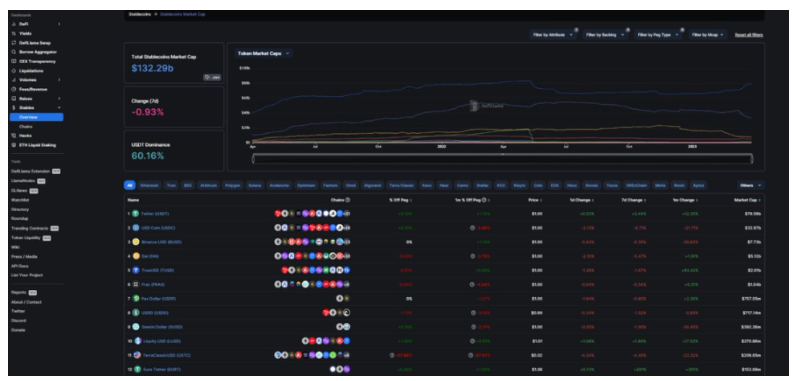
Task: Open the Filter by Mcap dropdown
Action: 708,35
